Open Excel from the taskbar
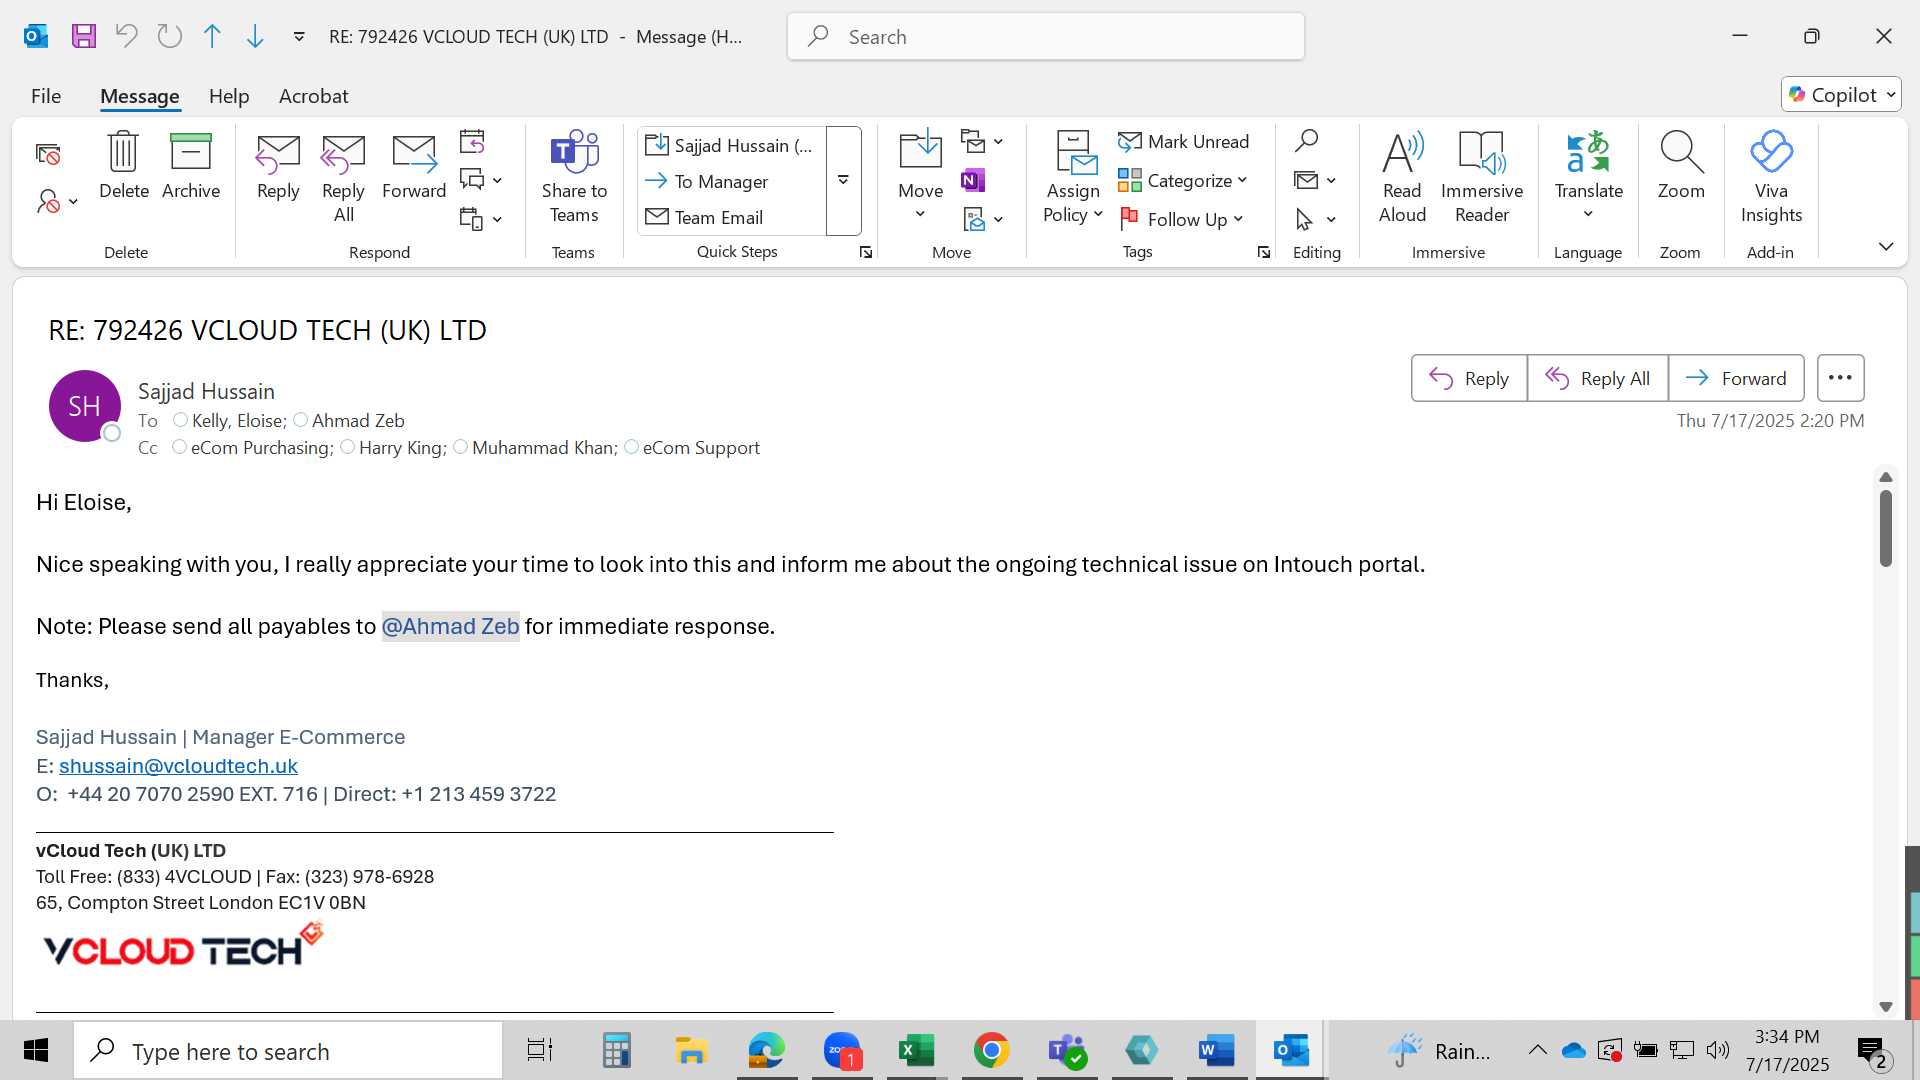This screenshot has width=1920, height=1080. (916, 1051)
